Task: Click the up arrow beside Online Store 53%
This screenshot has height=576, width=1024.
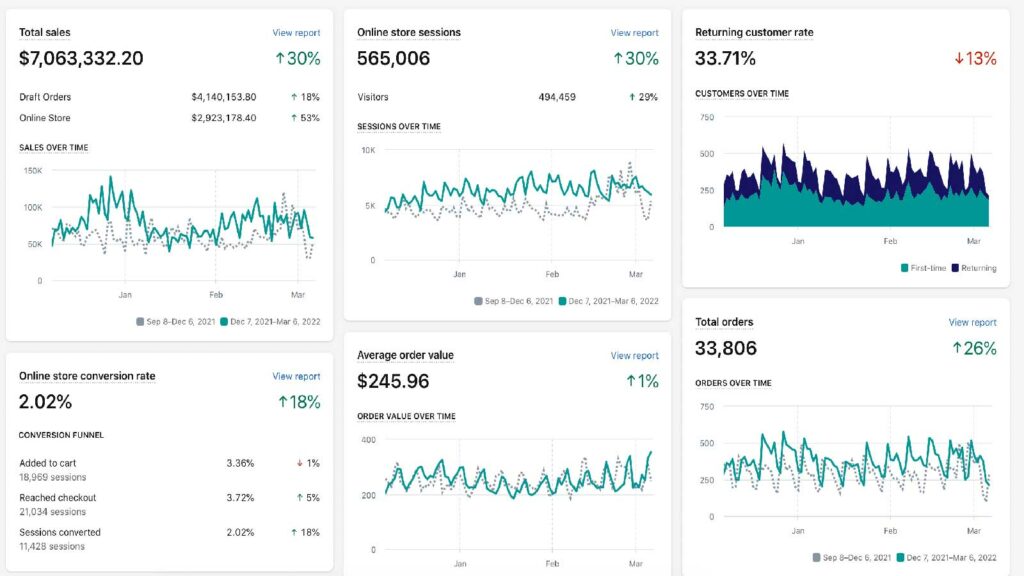Action: click(x=294, y=118)
